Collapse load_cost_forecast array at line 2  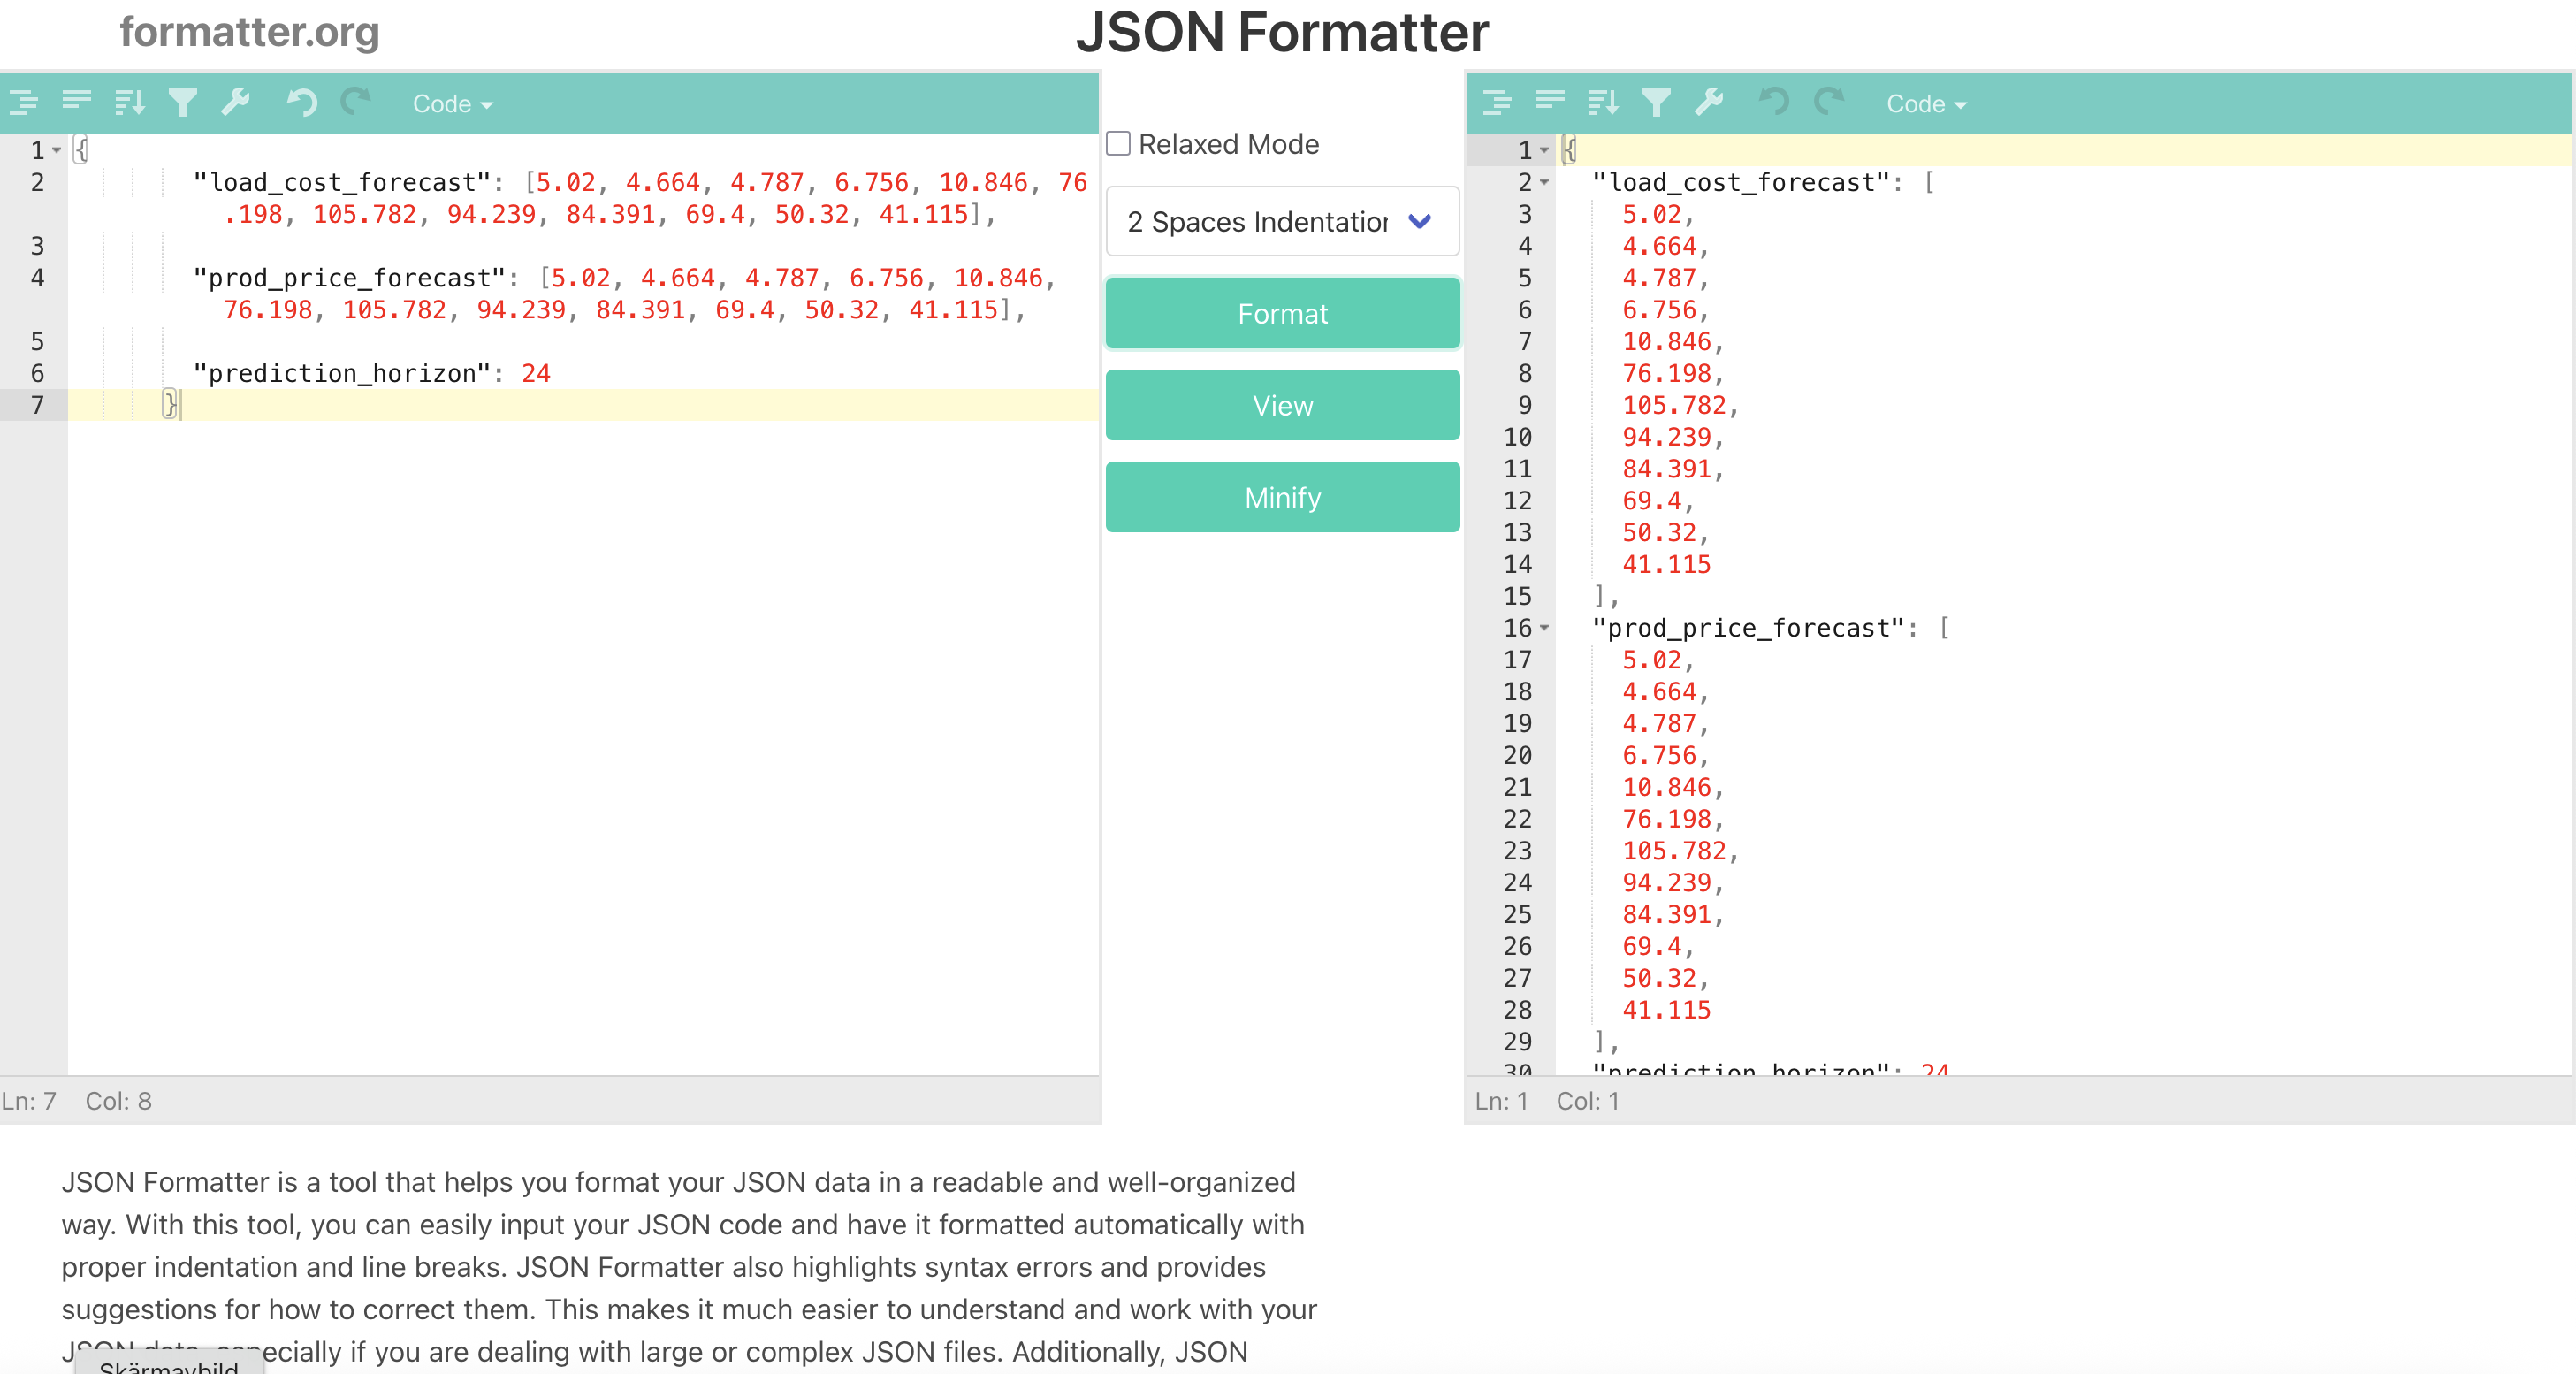[1545, 183]
